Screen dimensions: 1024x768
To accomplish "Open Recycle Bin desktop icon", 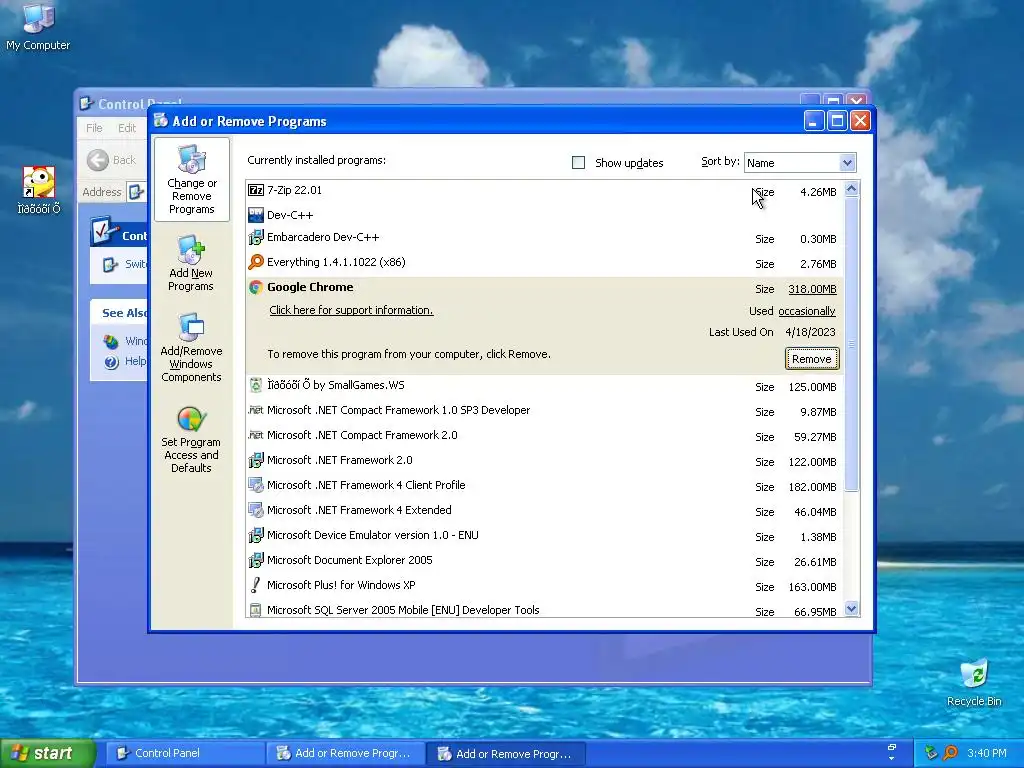I will 974,682.
